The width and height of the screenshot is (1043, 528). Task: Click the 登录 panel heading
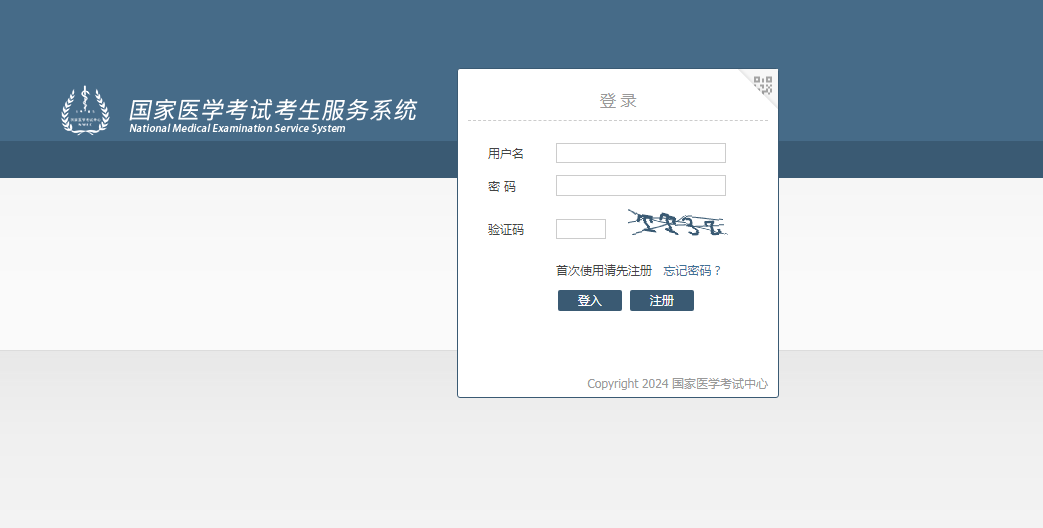click(x=617, y=101)
